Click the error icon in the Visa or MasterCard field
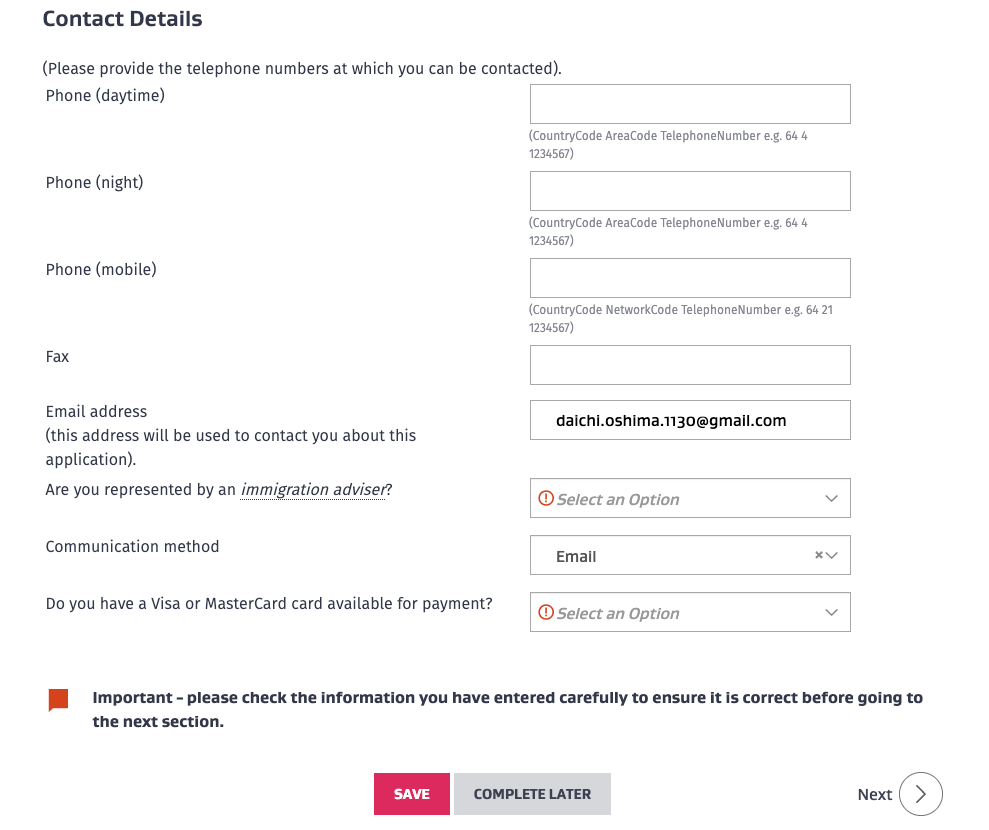Viewport: 989px width, 830px height. click(x=546, y=612)
